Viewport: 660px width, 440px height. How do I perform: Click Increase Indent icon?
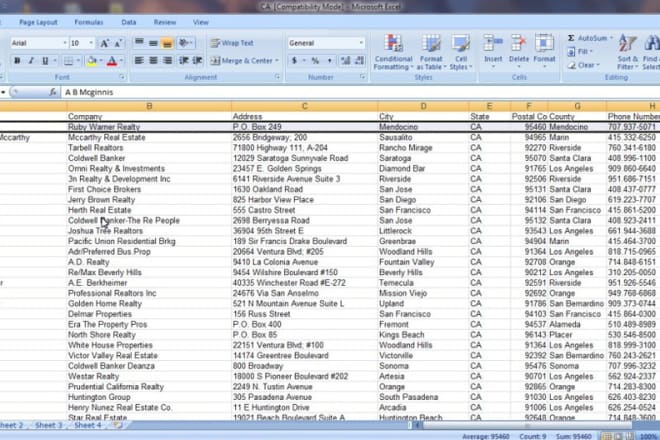tap(197, 61)
